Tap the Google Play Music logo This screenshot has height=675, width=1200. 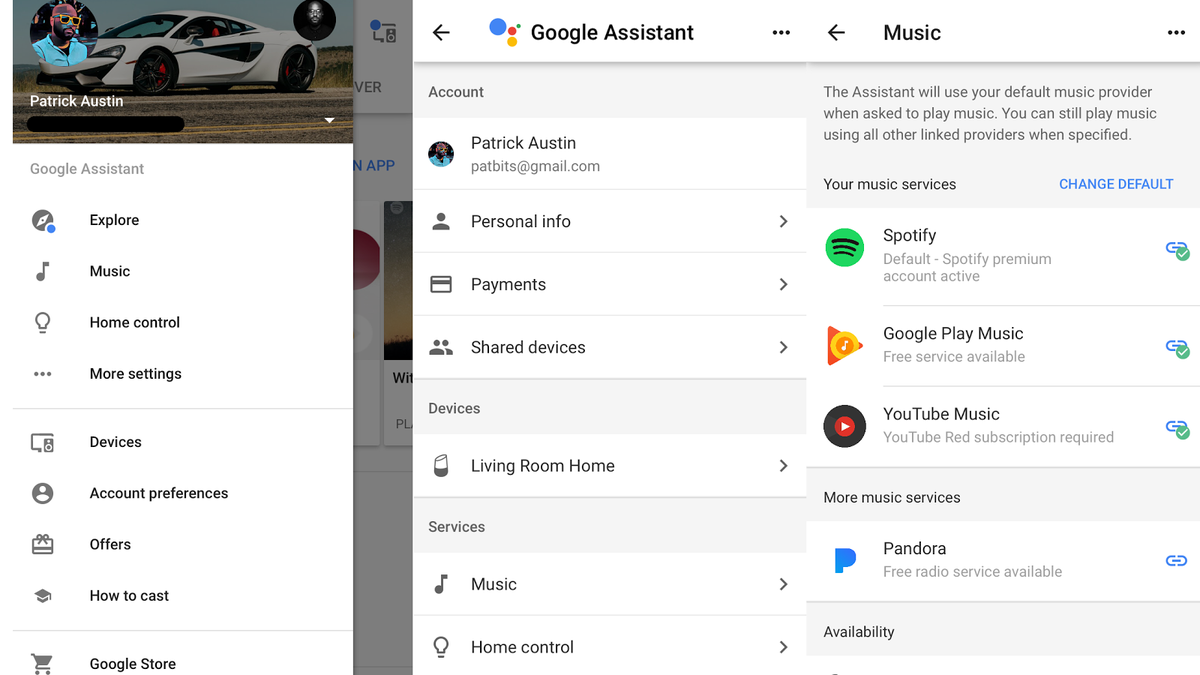pos(845,346)
